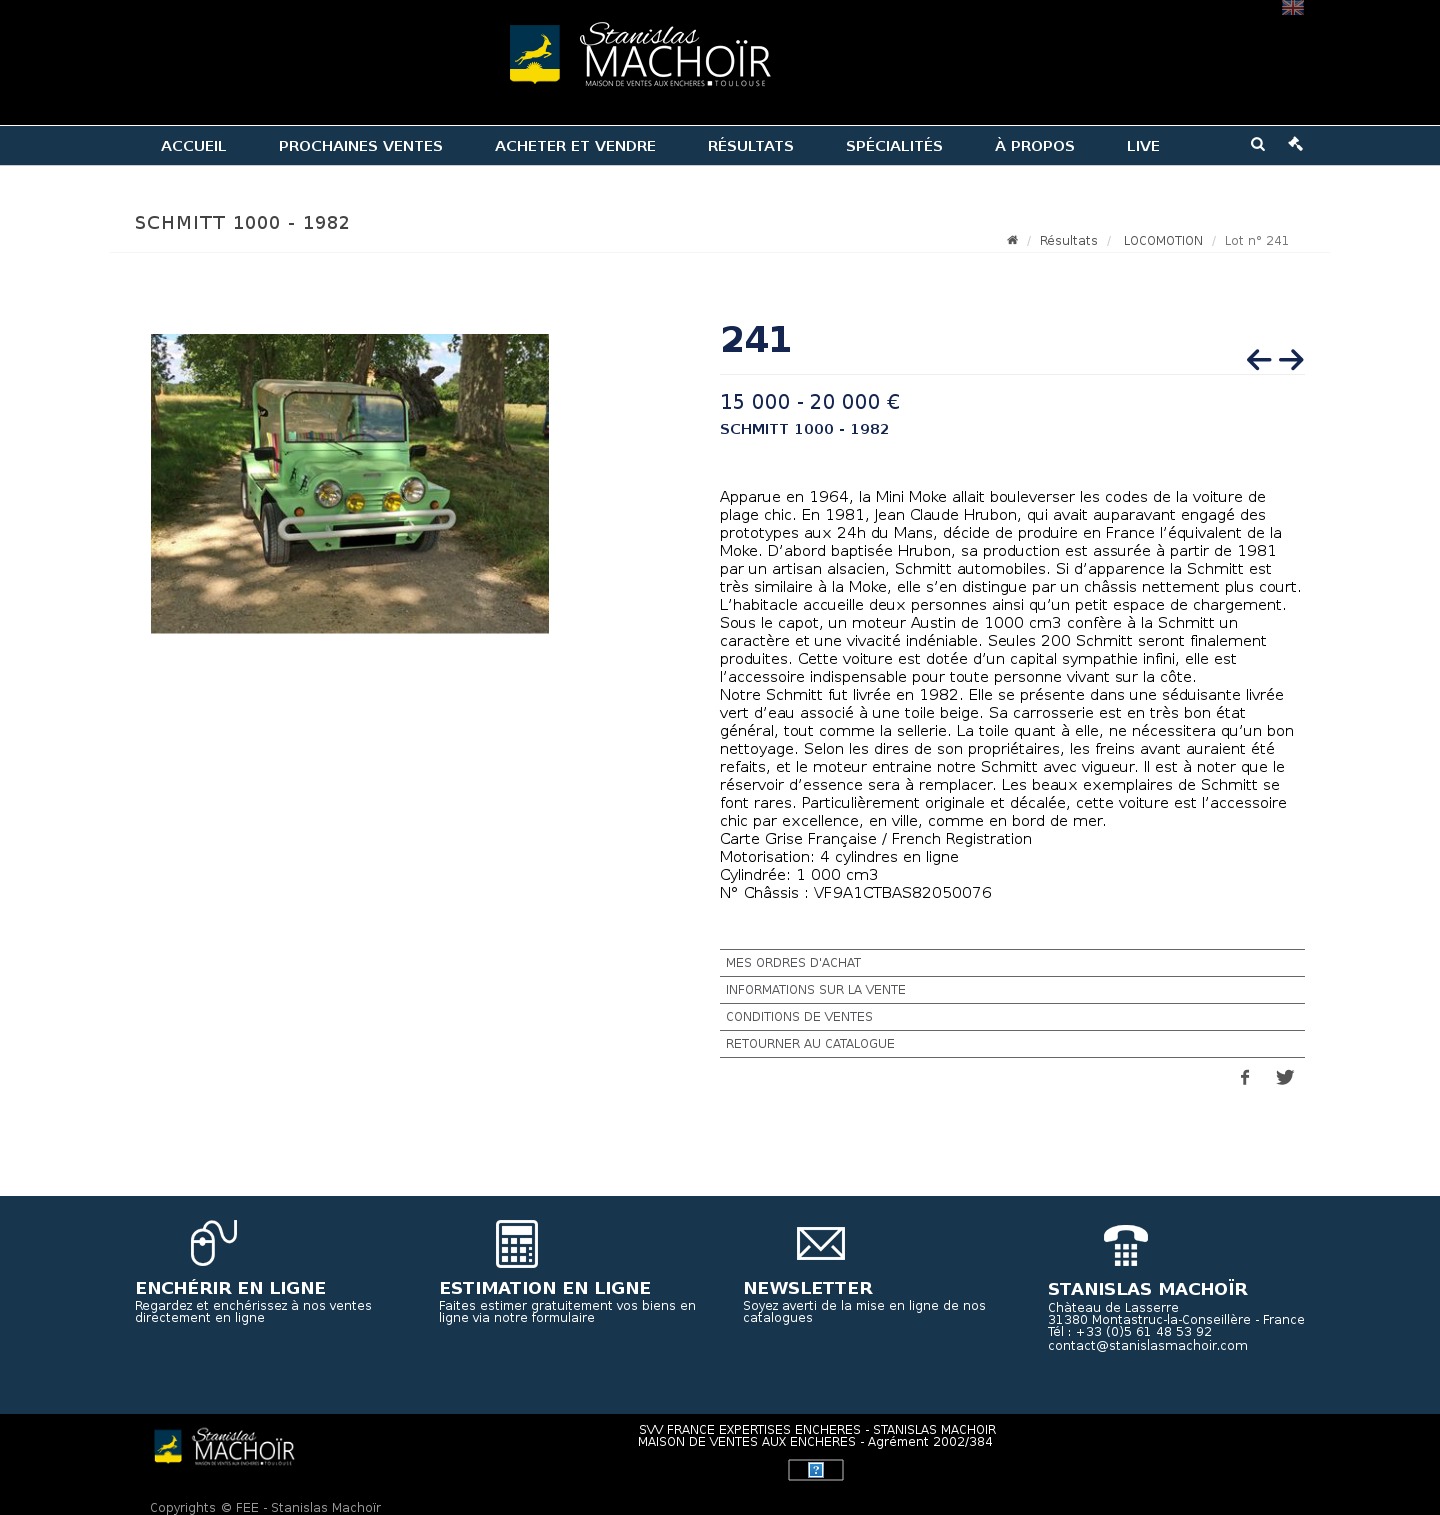Click the Lot n° 241 breadcrumb text
This screenshot has width=1440, height=1515.
(1257, 241)
